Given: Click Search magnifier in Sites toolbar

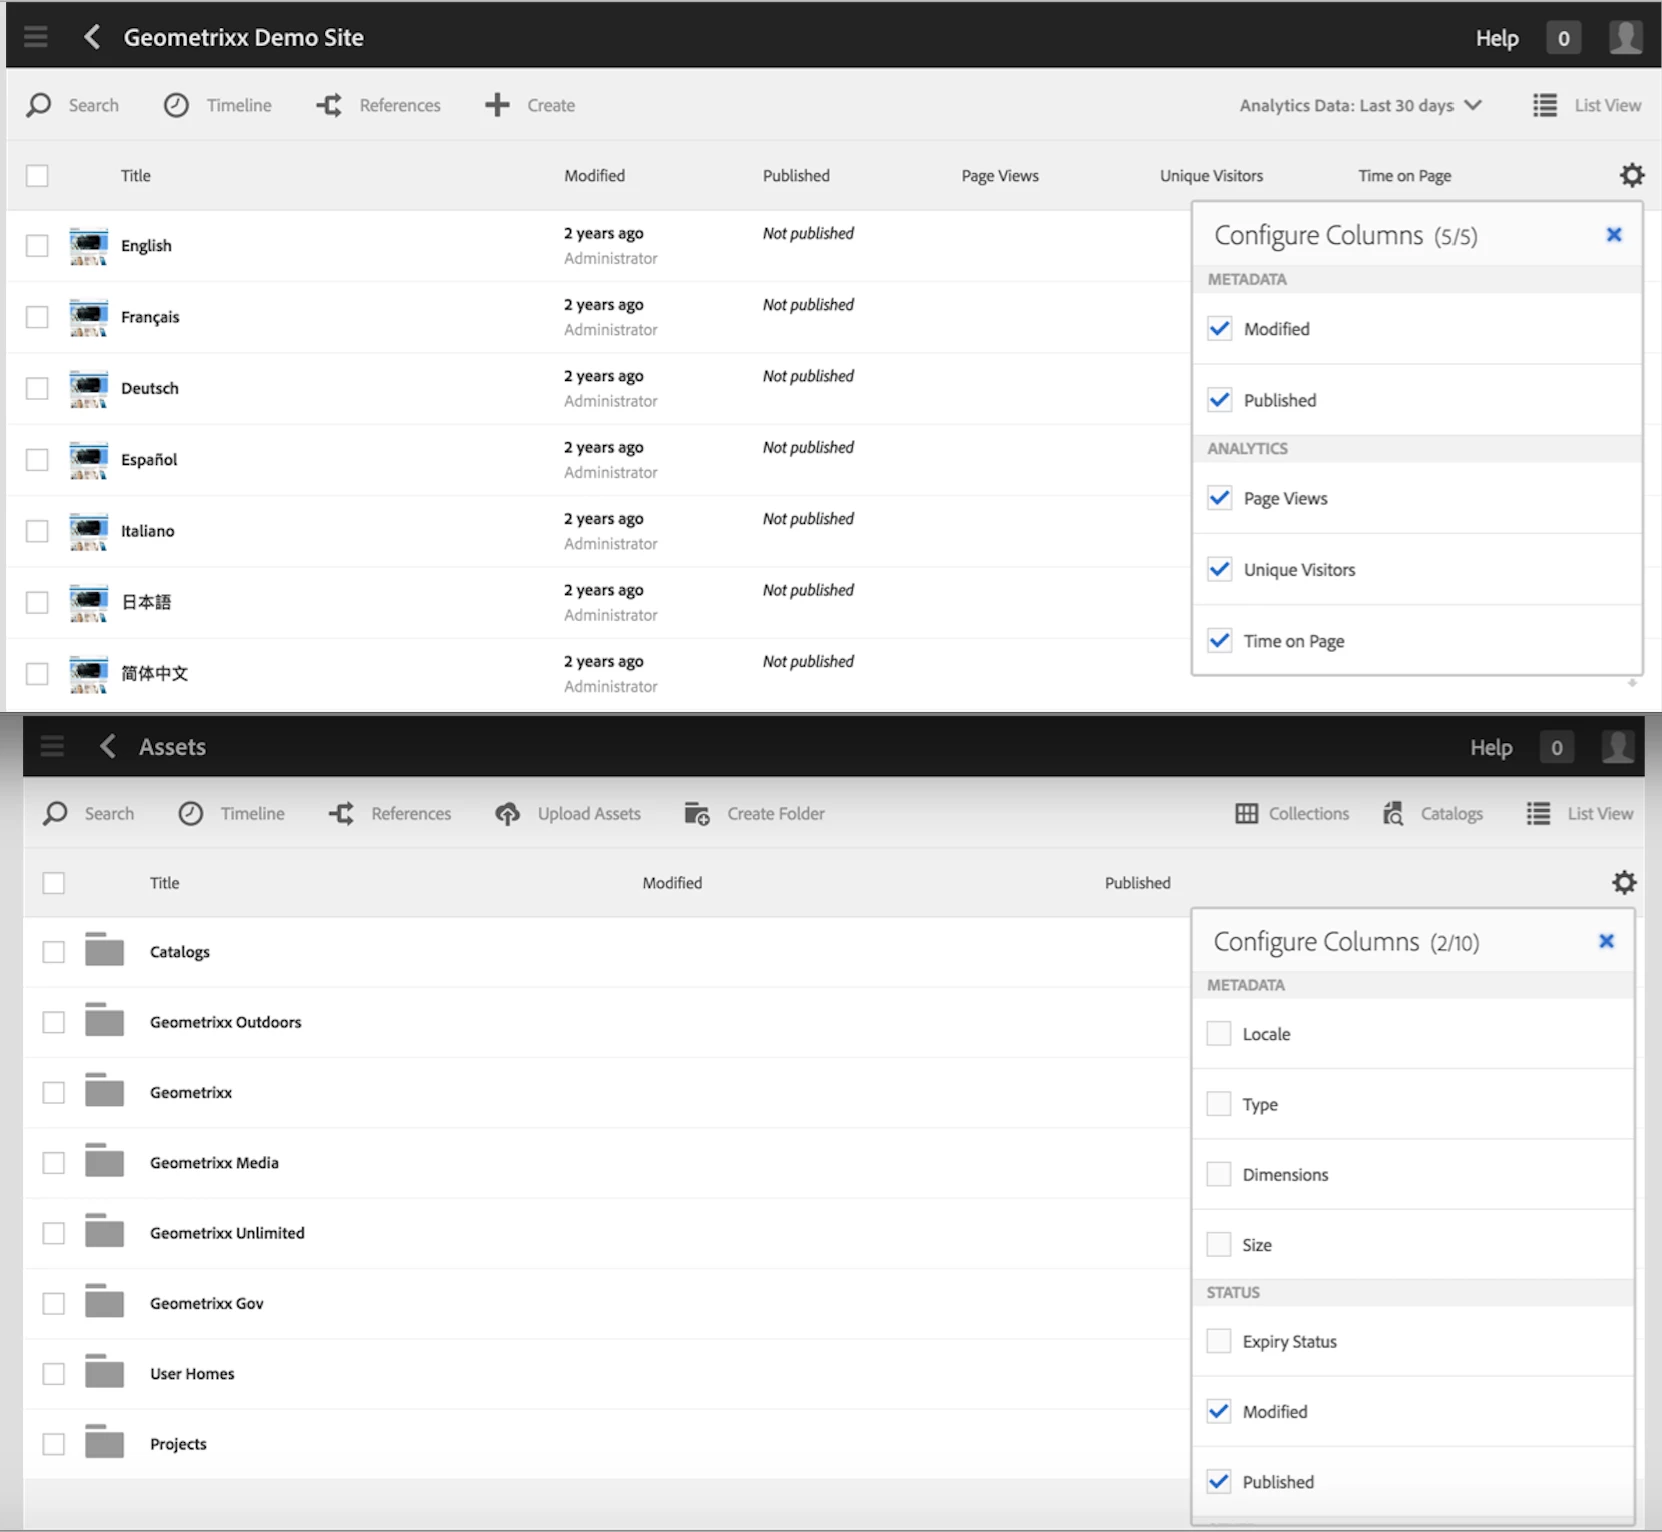Looking at the screenshot, I should click(x=39, y=105).
